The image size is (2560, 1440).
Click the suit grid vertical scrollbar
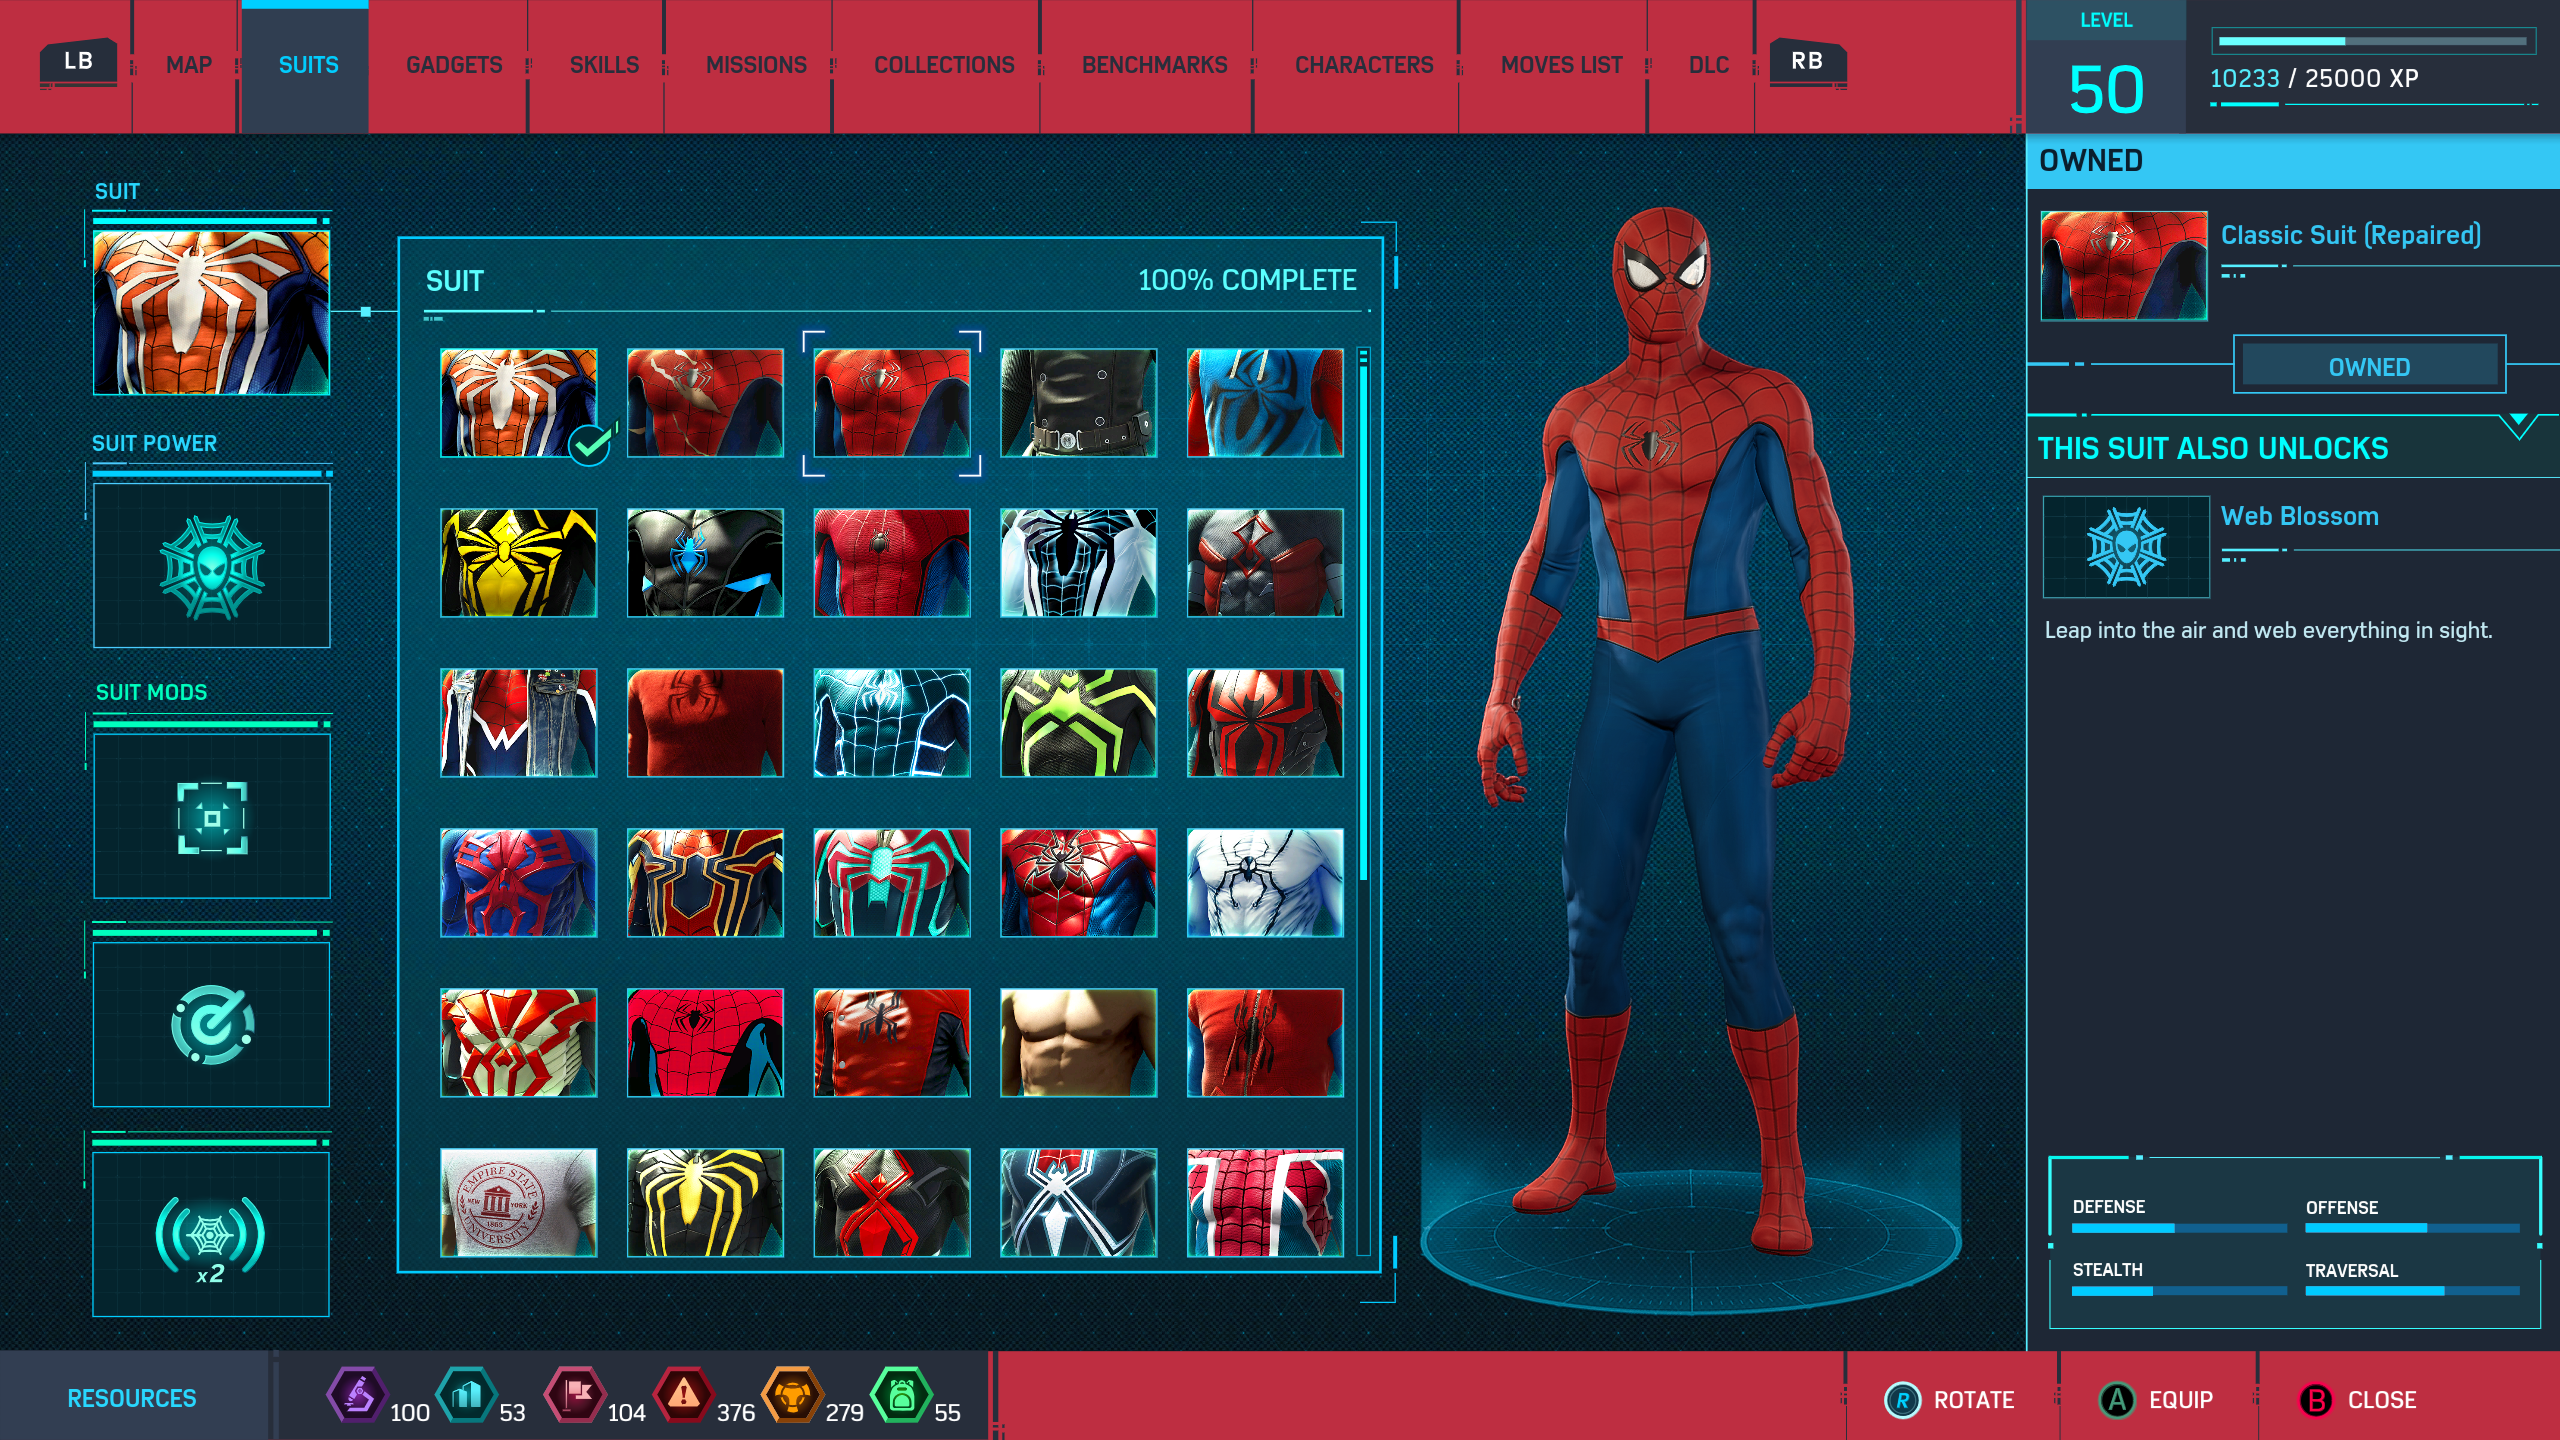click(x=1363, y=620)
